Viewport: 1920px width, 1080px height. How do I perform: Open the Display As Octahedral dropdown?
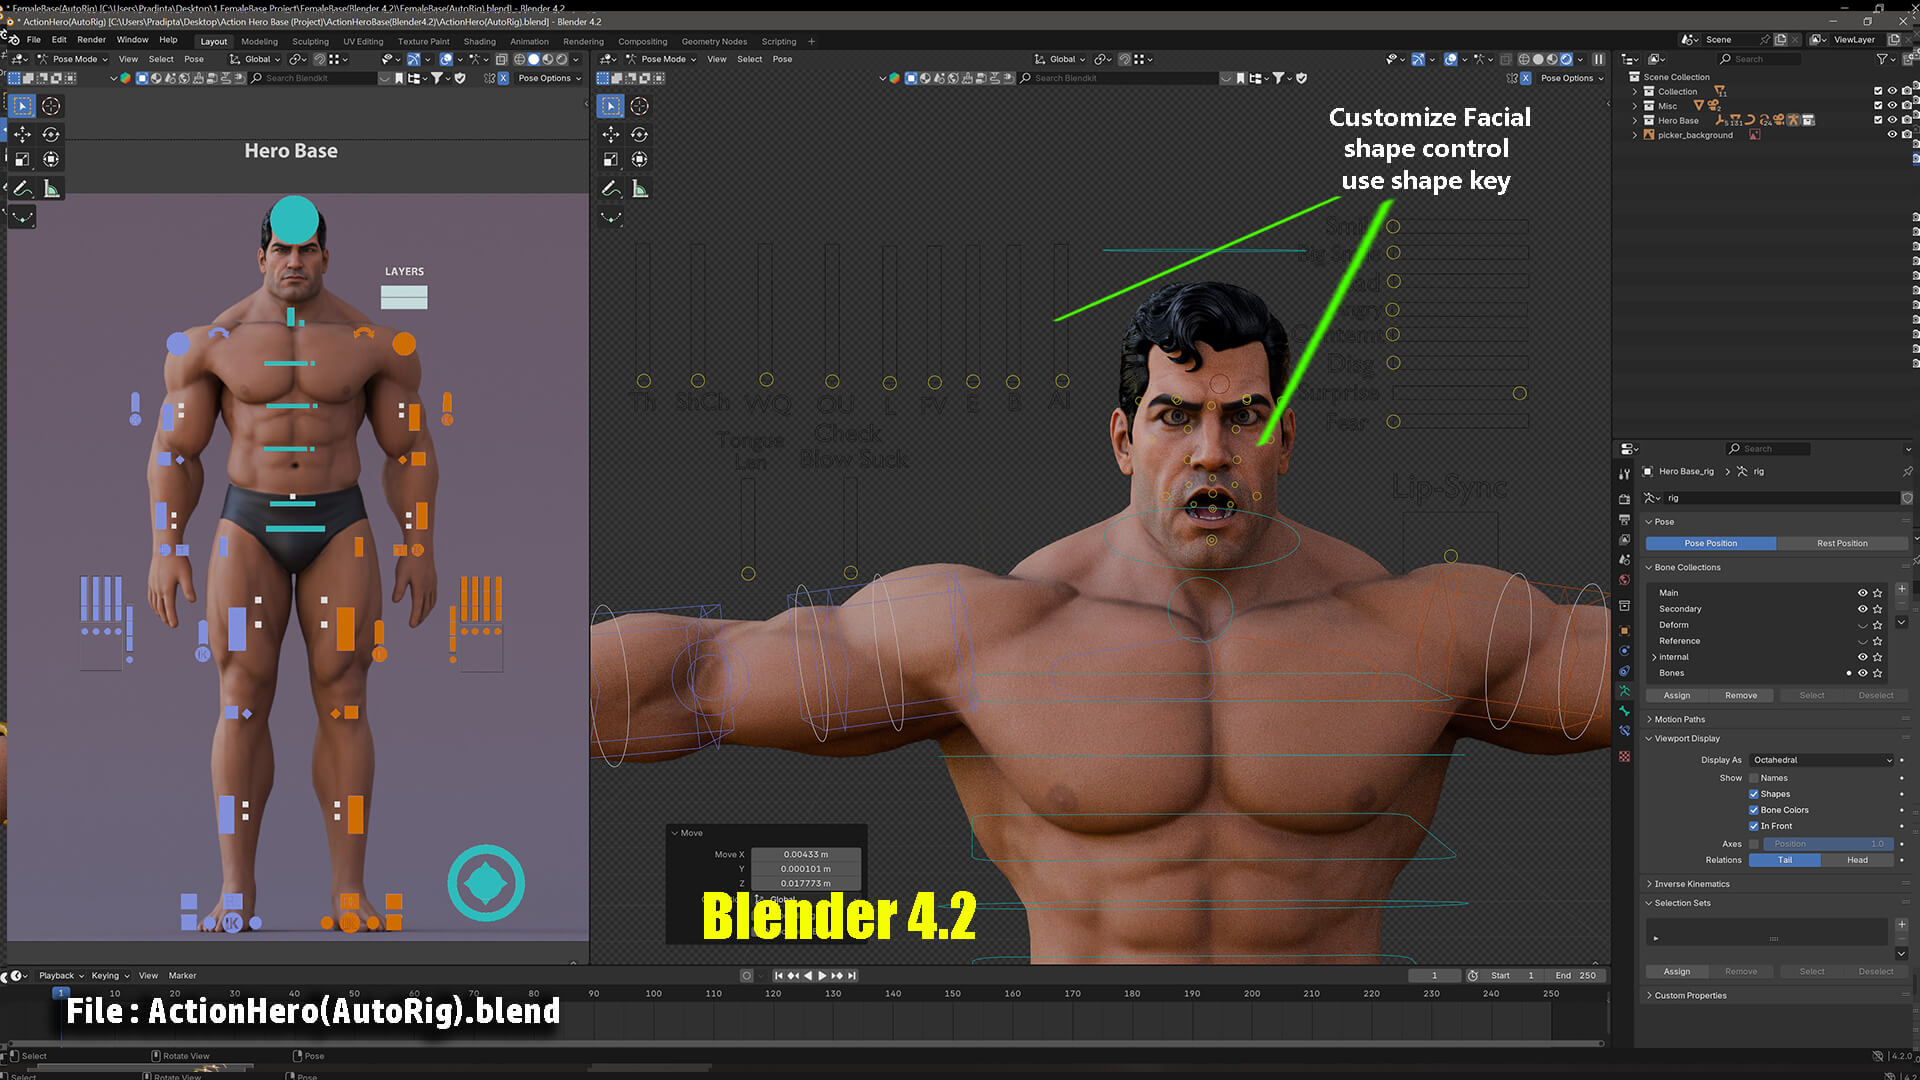pos(1821,760)
